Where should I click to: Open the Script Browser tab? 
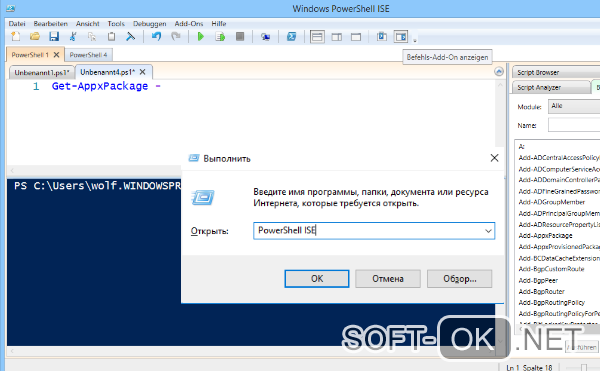point(556,72)
